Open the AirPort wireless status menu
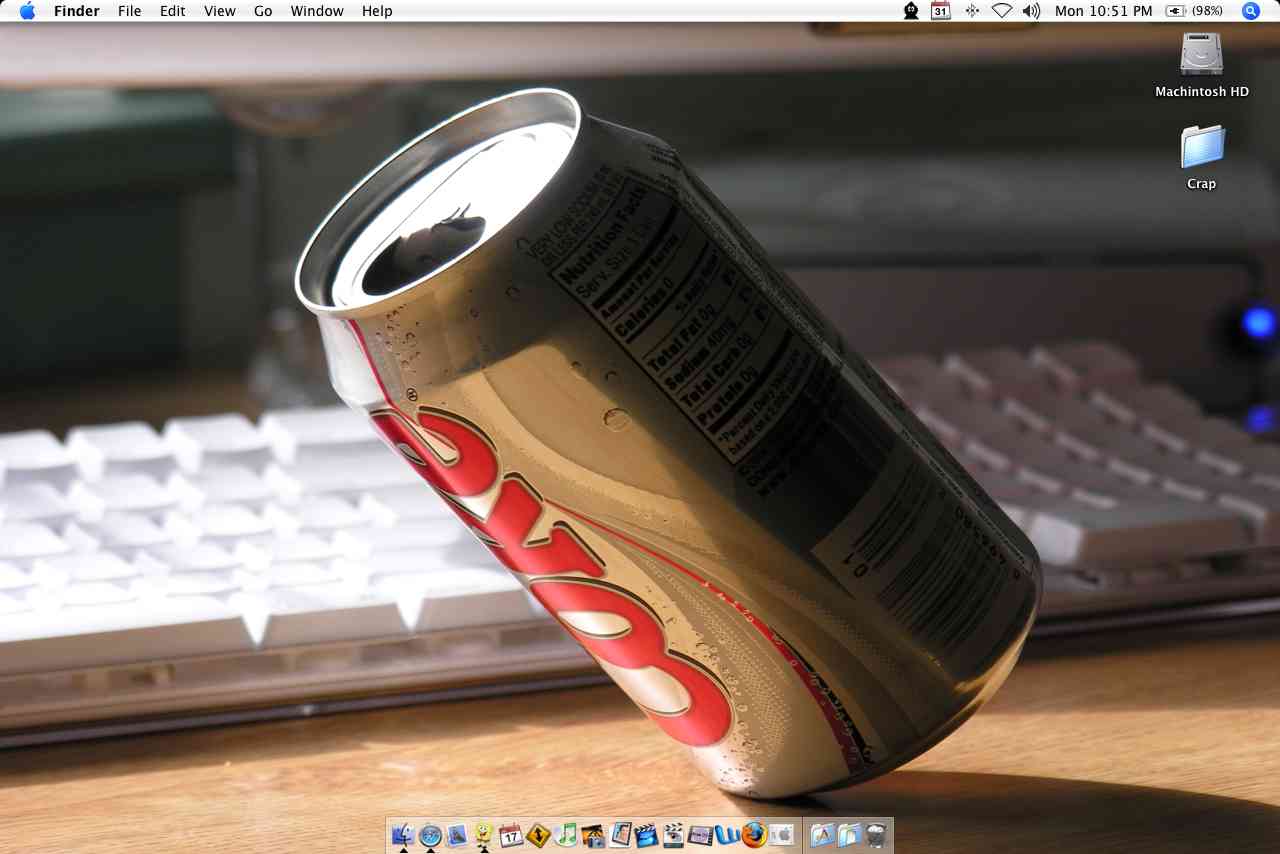The height and width of the screenshot is (854, 1280). pos(1002,11)
